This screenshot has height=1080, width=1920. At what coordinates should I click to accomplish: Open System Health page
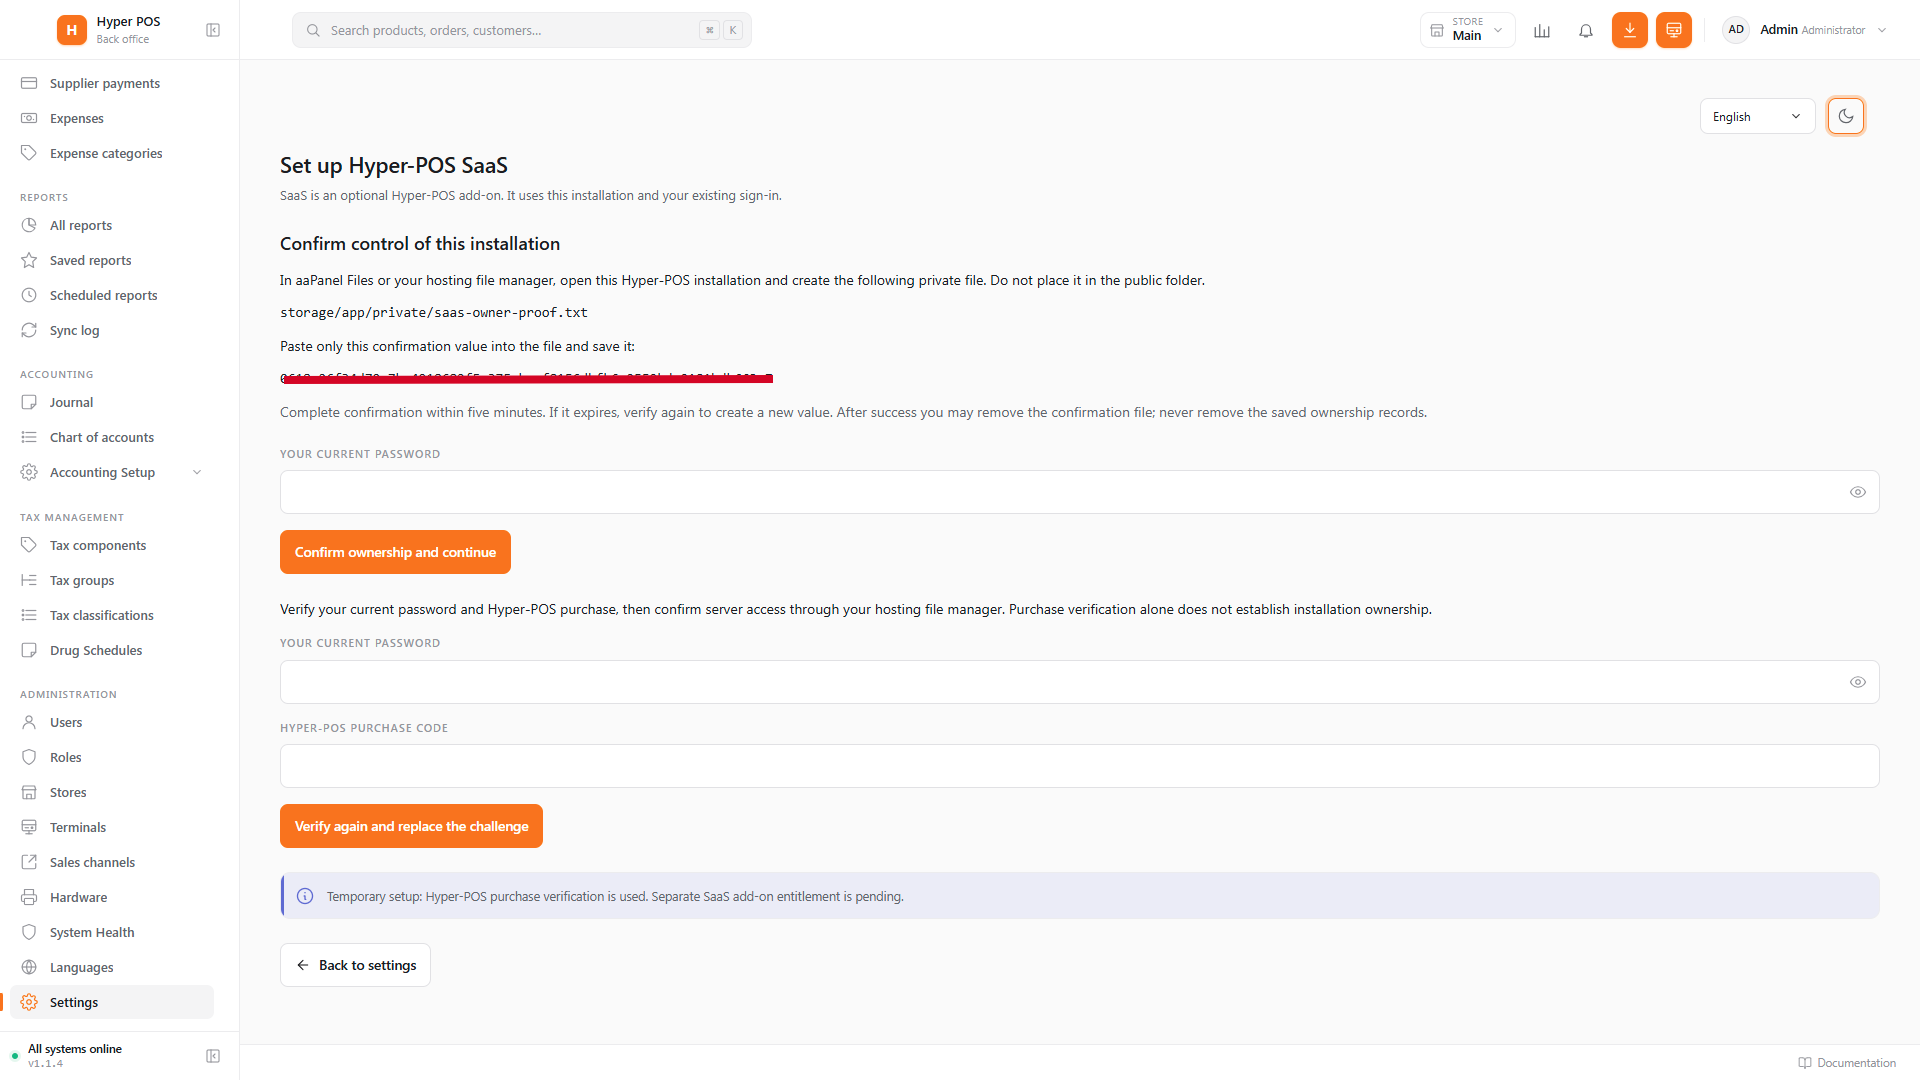pyautogui.click(x=112, y=932)
